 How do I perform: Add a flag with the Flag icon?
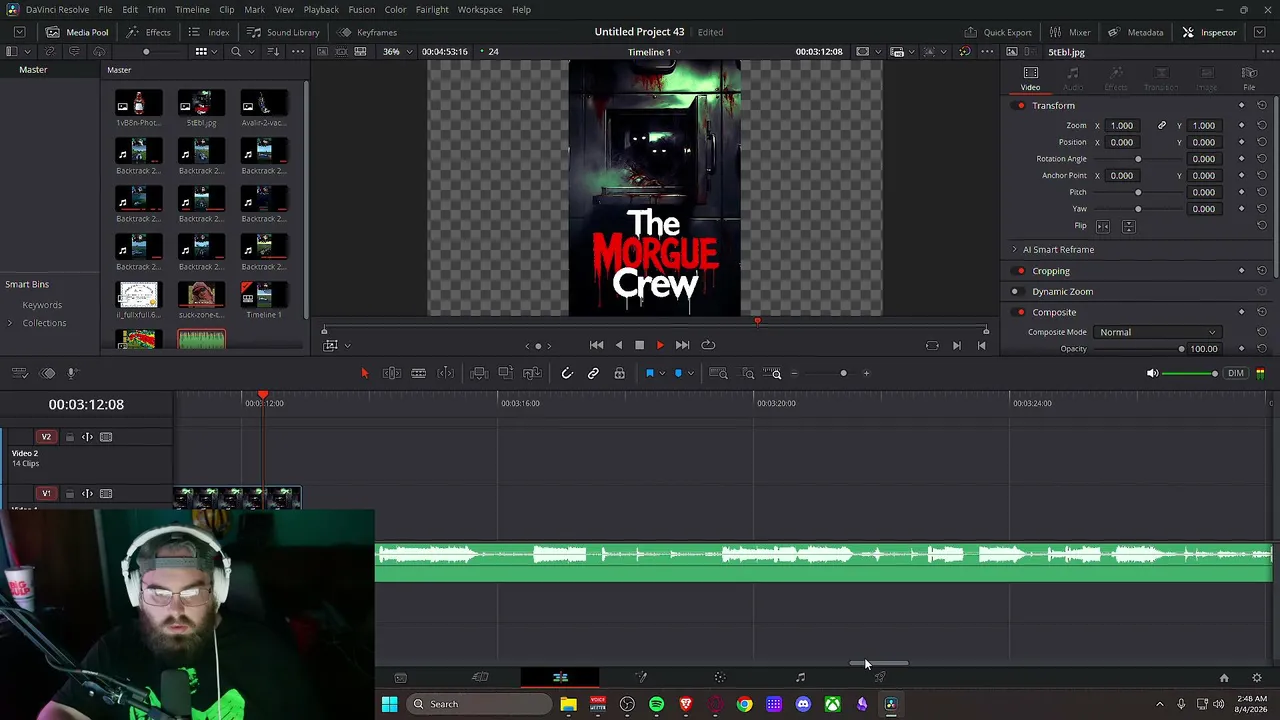coord(649,373)
